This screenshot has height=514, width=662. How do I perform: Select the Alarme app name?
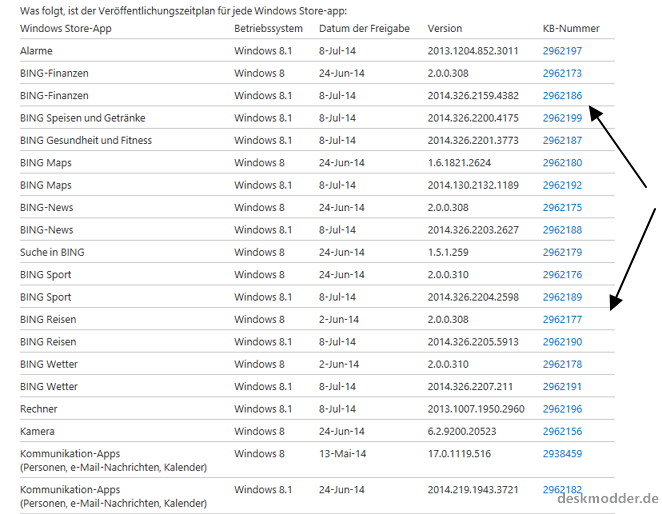36,51
